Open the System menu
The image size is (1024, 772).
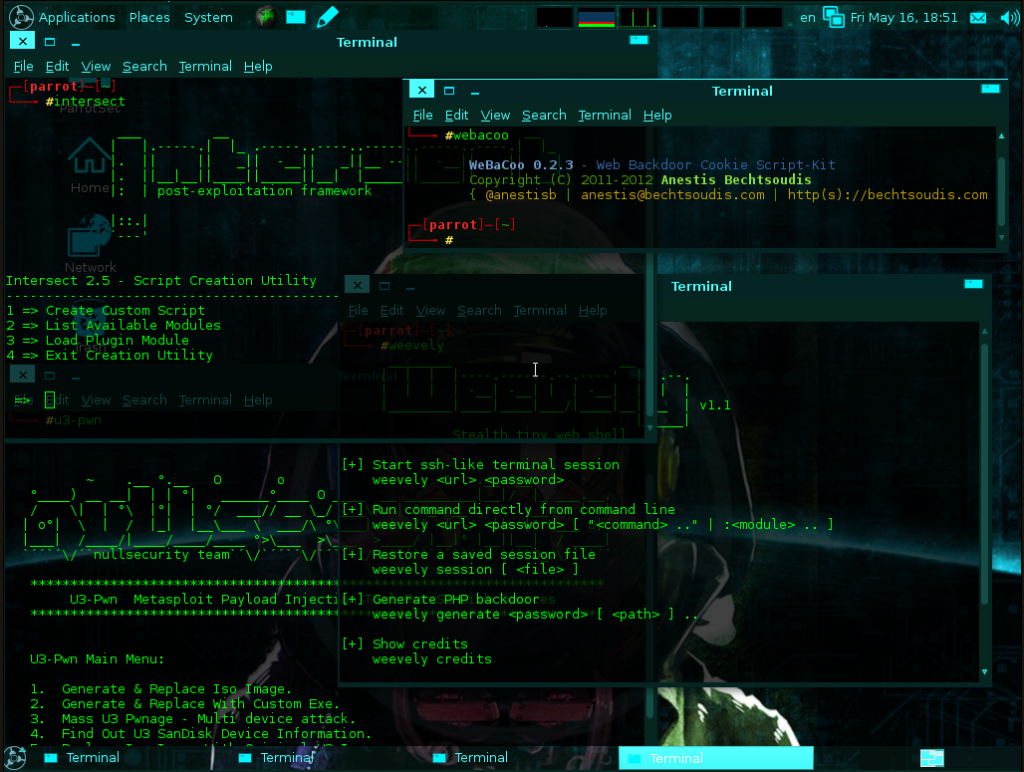click(x=208, y=18)
